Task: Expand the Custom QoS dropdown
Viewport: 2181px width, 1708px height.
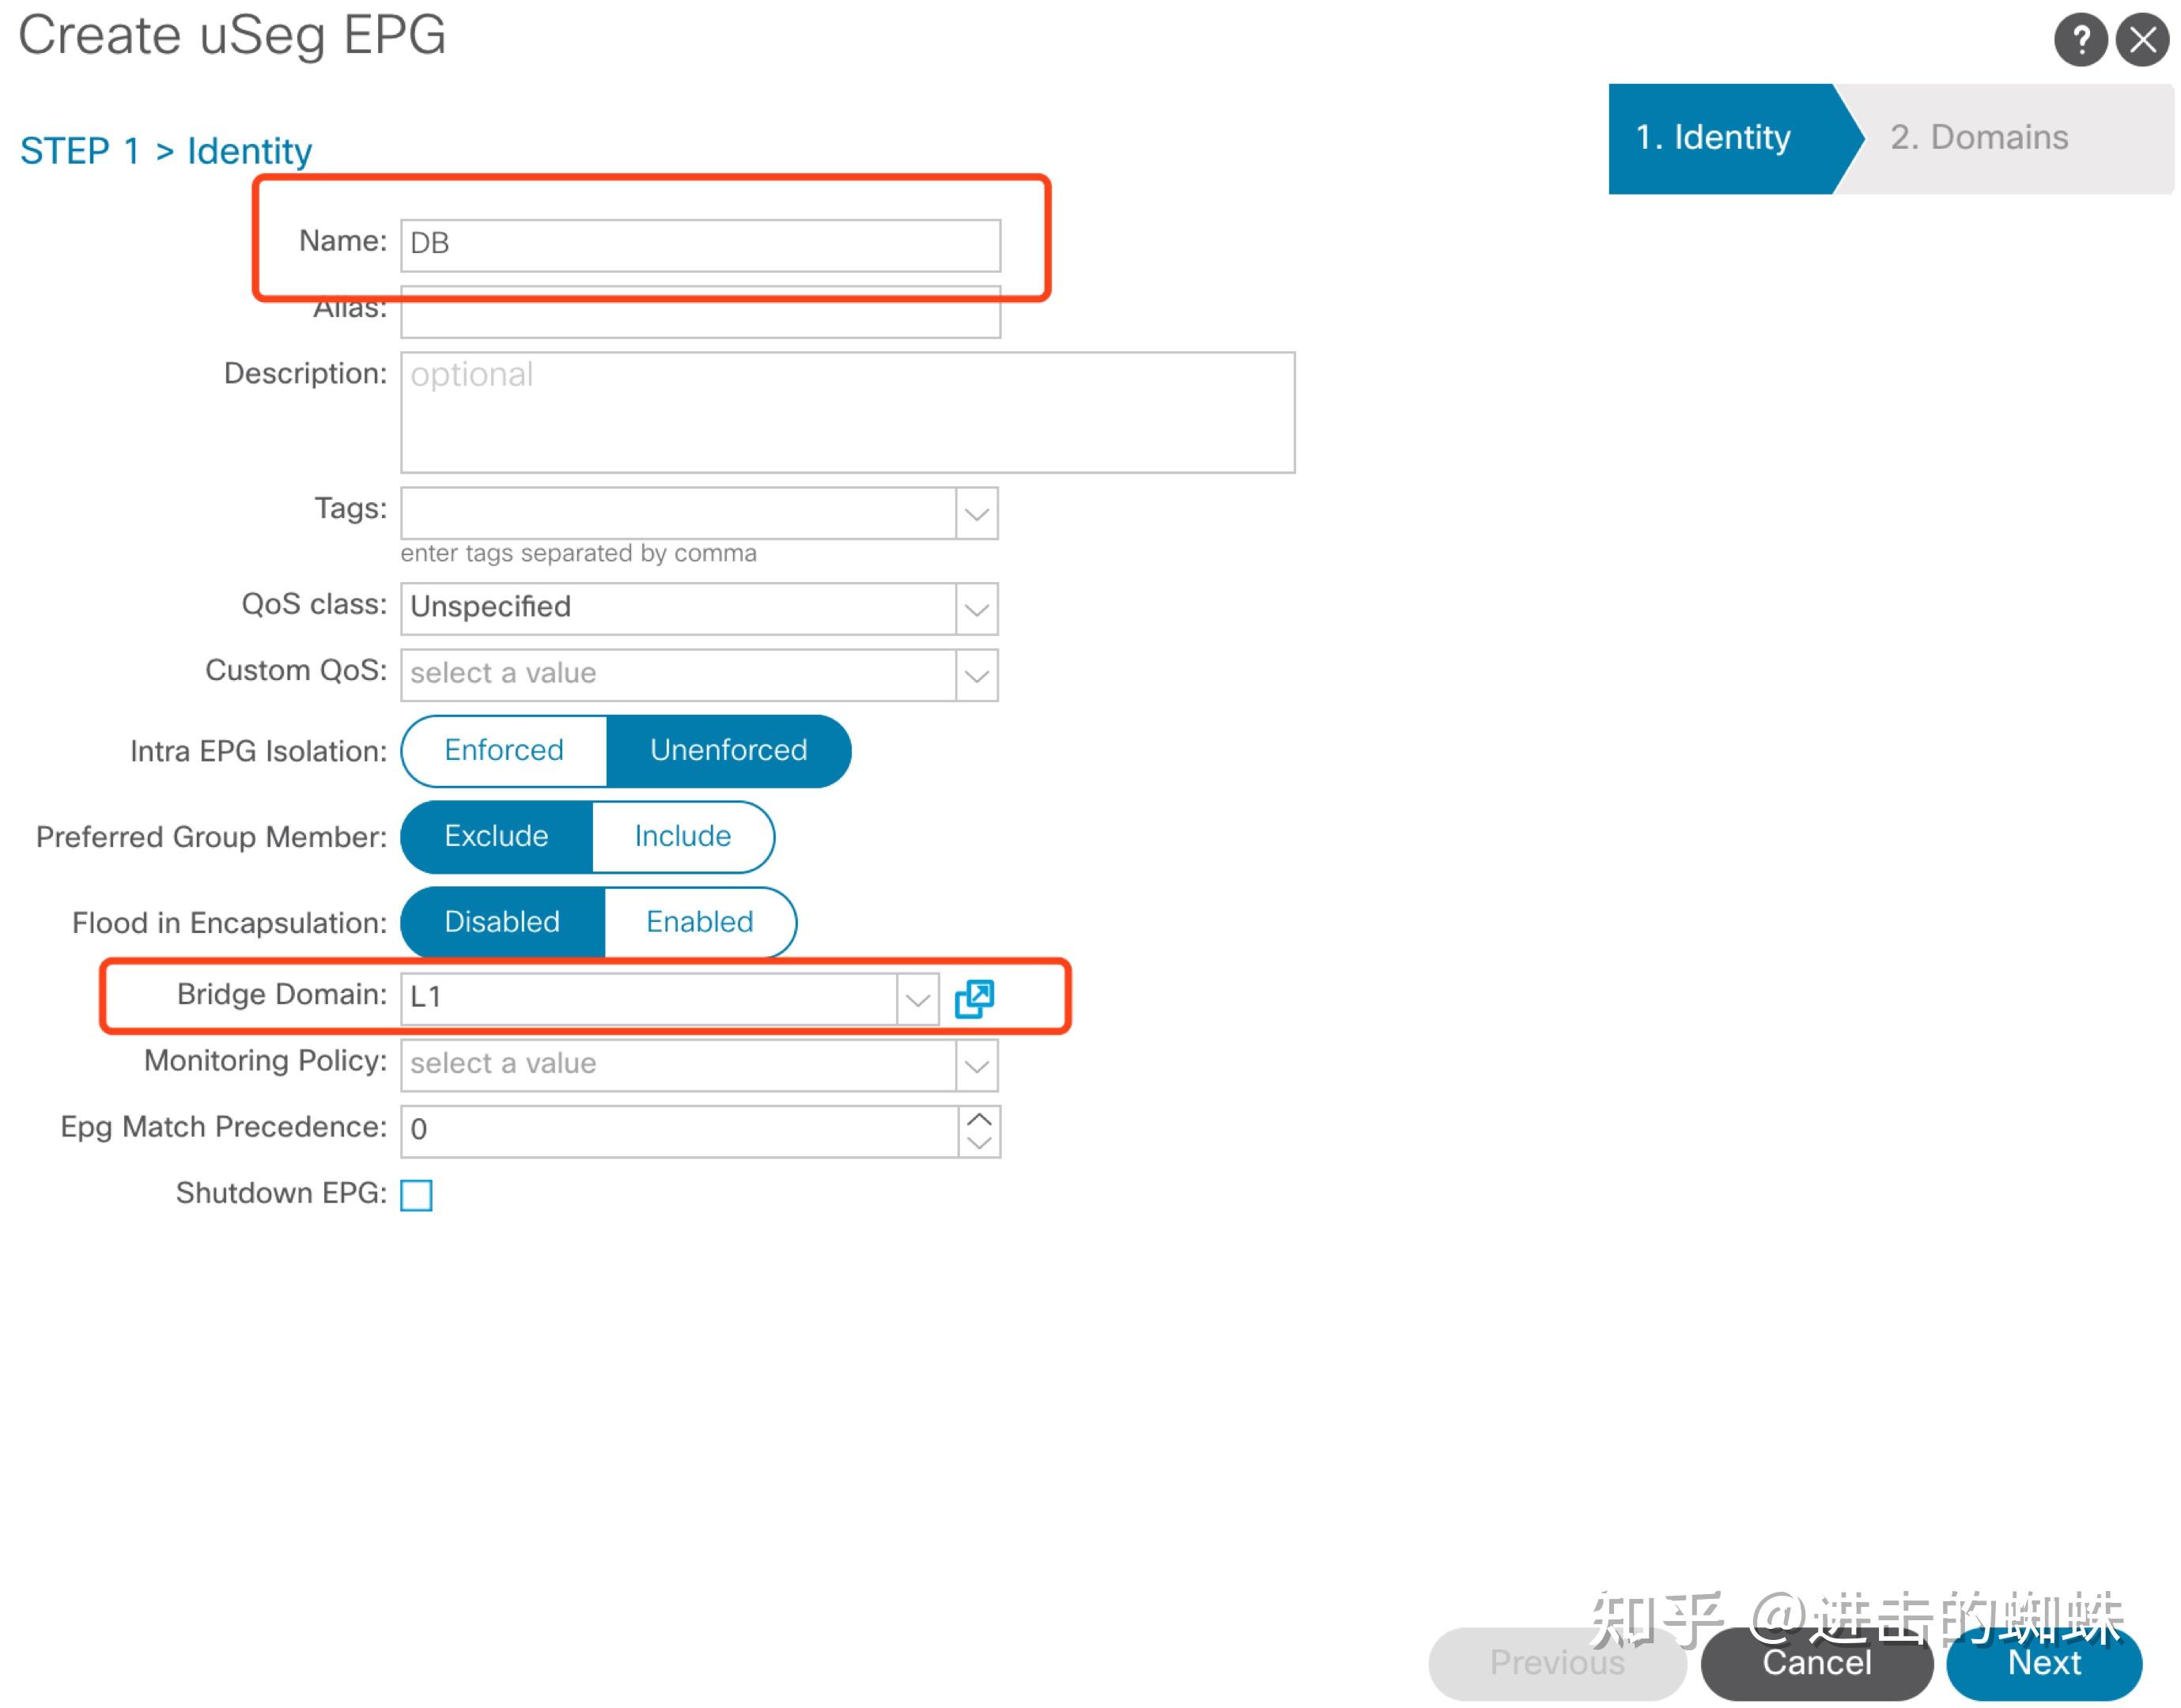Action: 976,675
